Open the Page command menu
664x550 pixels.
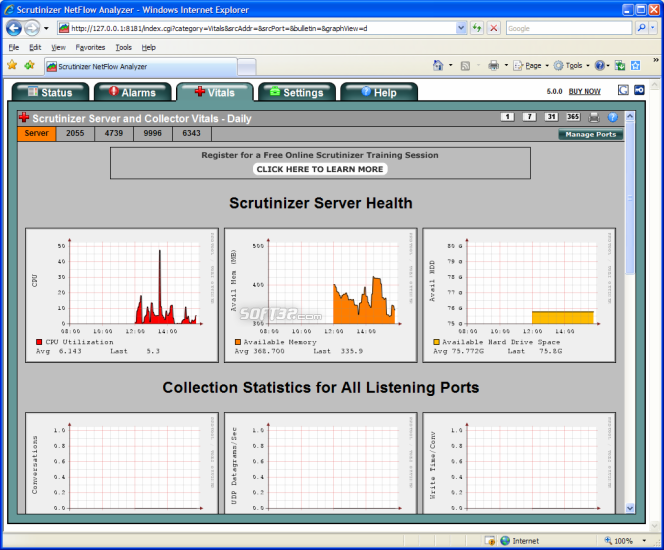(531, 66)
